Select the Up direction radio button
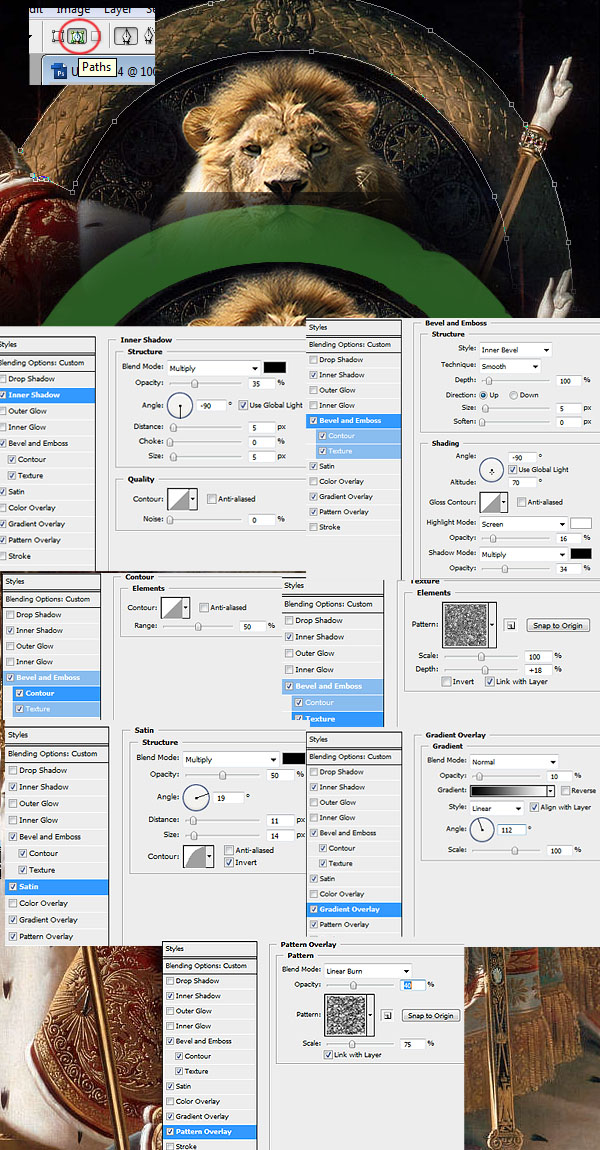The image size is (600, 1150). tap(483, 395)
